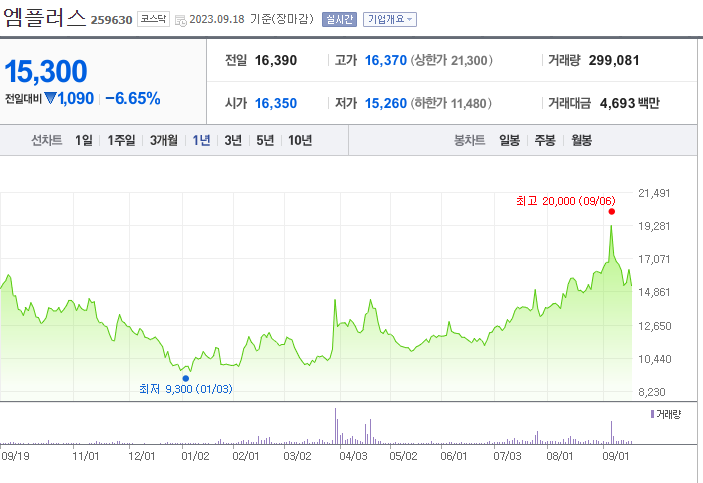Screen dimensions: 703x483
Task: Click the stock name 엠플러스
Action: (x=44, y=18)
